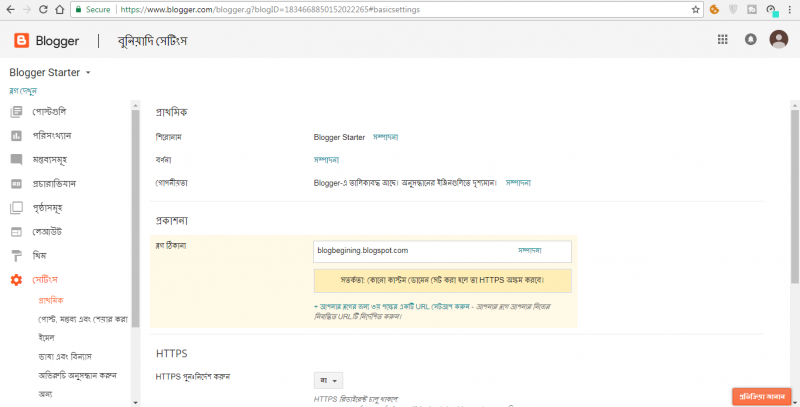Viewport: 800px width, 407px height.
Task: Select the লেআউট menu item
Action: click(x=47, y=232)
